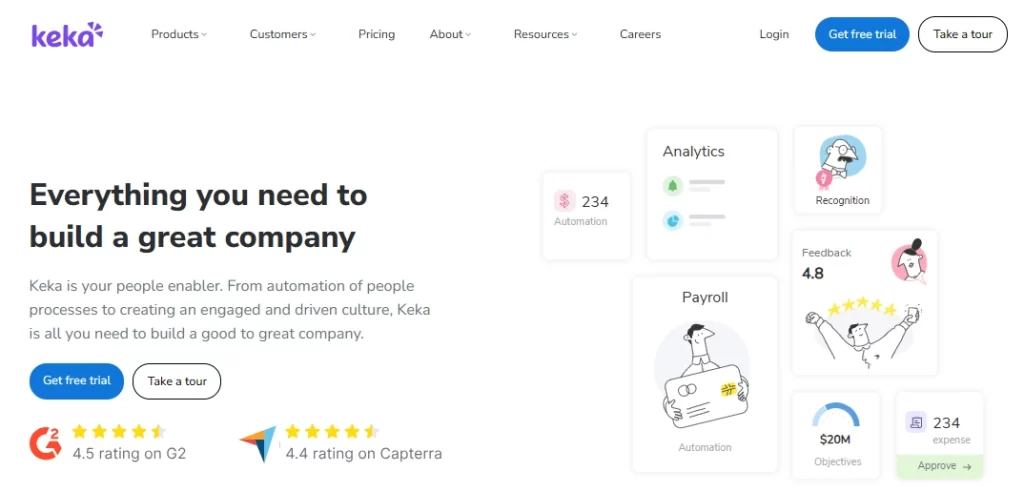Click Get free trial in the header
This screenshot has height=492, width=1024.
pos(862,34)
